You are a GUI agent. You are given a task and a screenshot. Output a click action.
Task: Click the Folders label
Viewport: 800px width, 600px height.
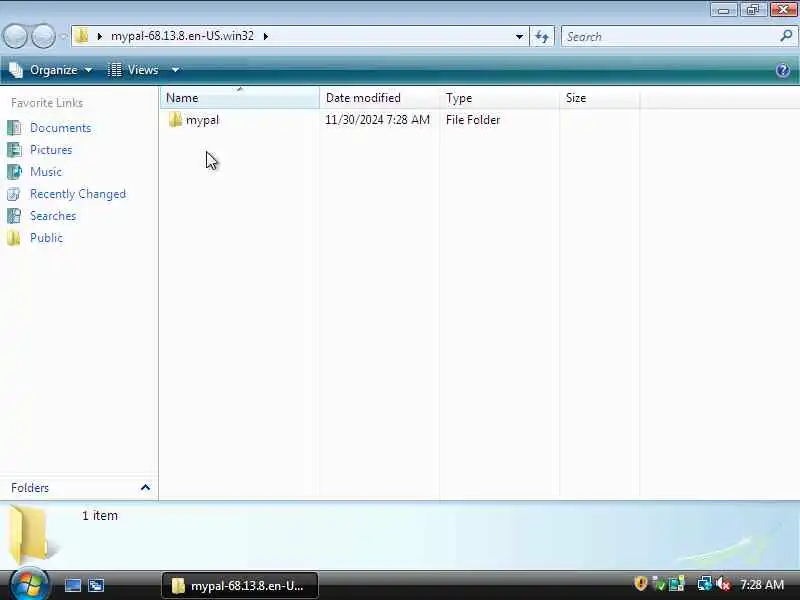tap(30, 488)
